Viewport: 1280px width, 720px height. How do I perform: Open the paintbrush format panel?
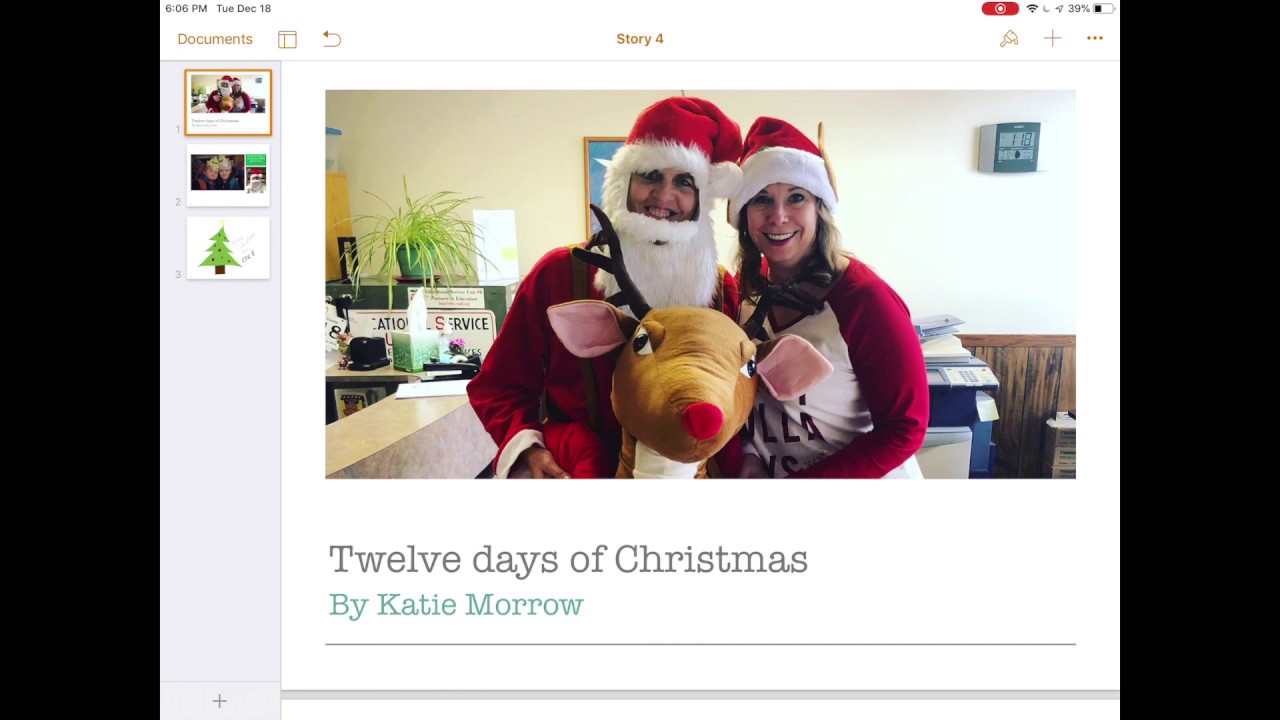(1009, 38)
